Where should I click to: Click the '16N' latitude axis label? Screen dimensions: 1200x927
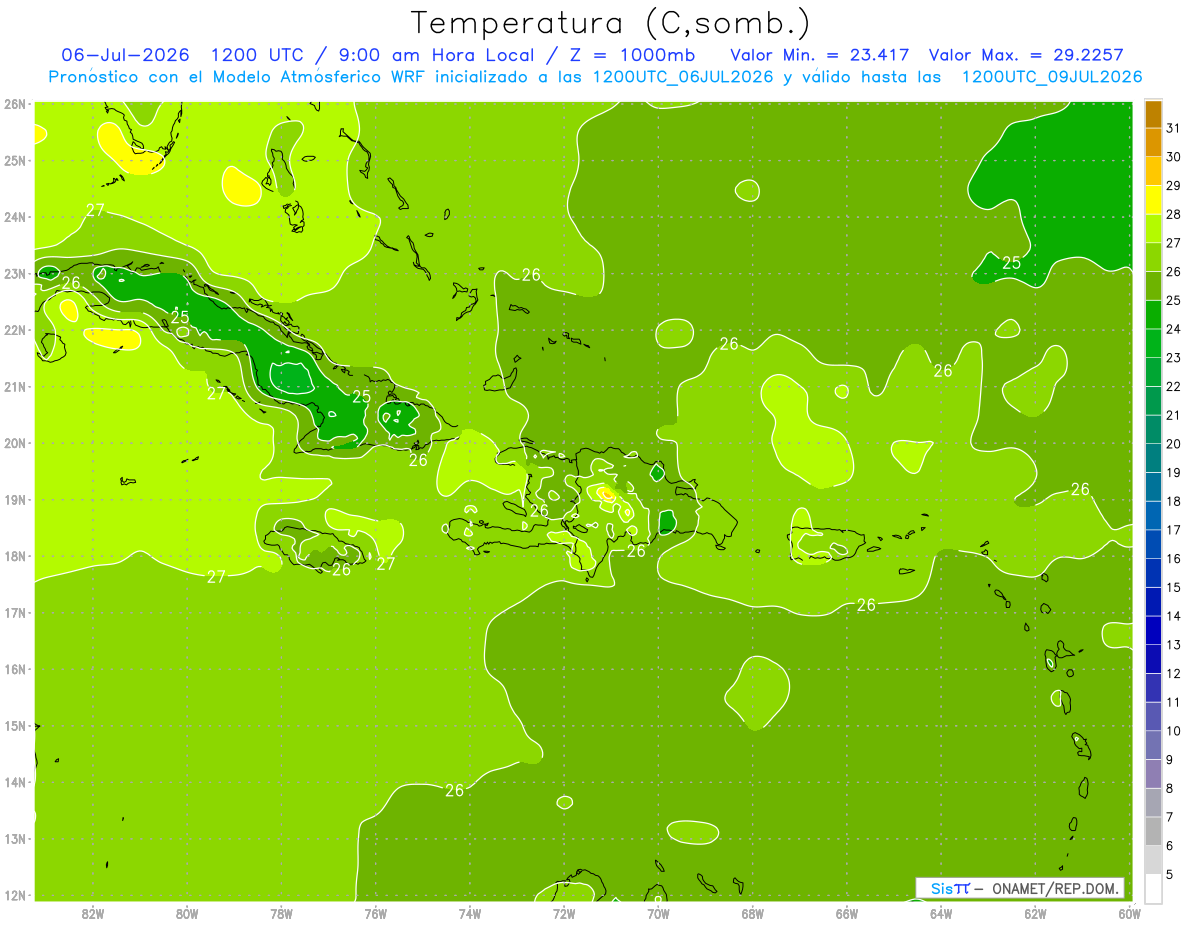[x=14, y=669]
